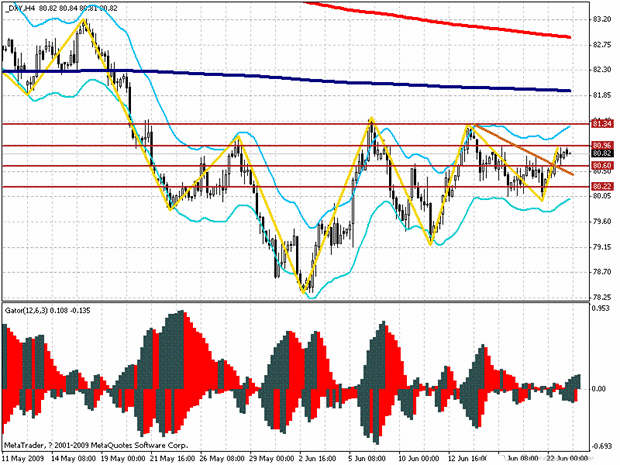Viewport: 620px width, 465px height.
Task: Click the 83.20 price axis label
Action: click(x=602, y=19)
